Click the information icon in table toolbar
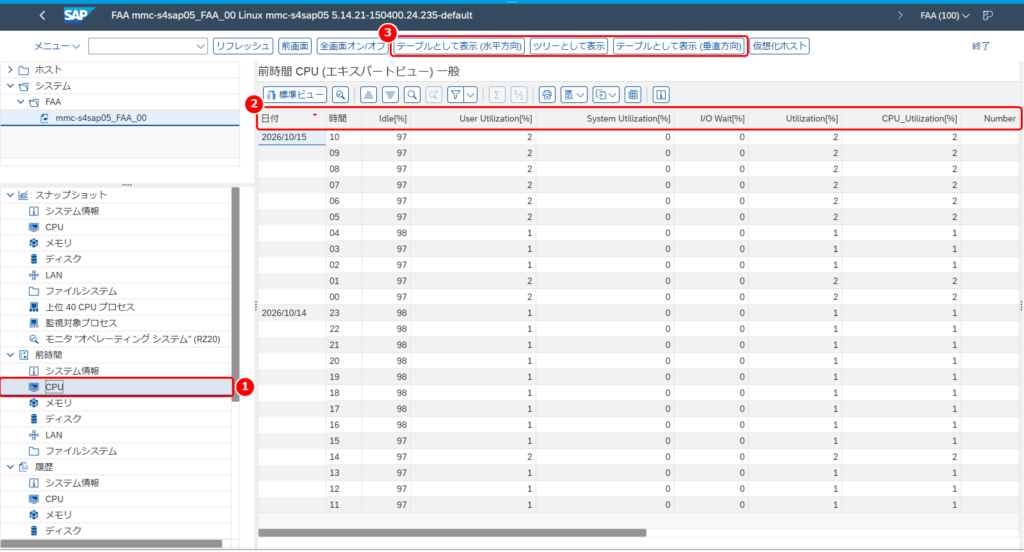Image resolution: width=1024 pixels, height=552 pixels. (x=661, y=95)
